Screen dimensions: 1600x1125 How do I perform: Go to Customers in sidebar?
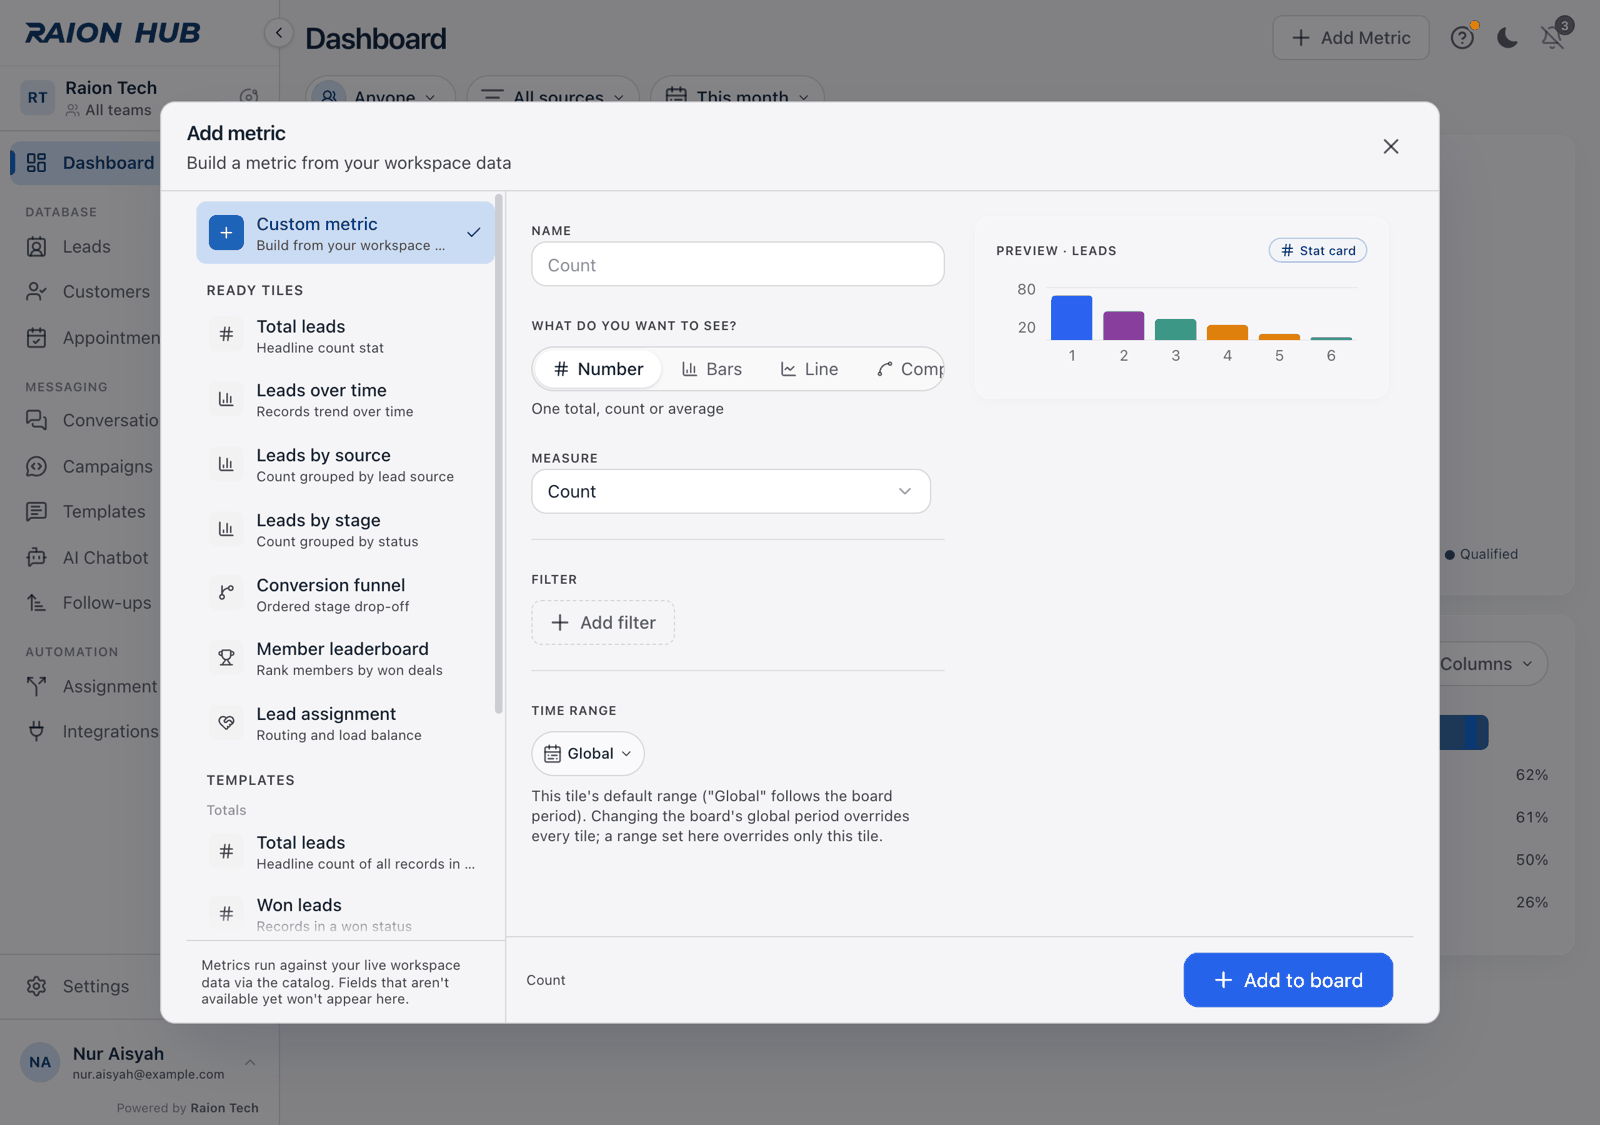click(x=88, y=292)
